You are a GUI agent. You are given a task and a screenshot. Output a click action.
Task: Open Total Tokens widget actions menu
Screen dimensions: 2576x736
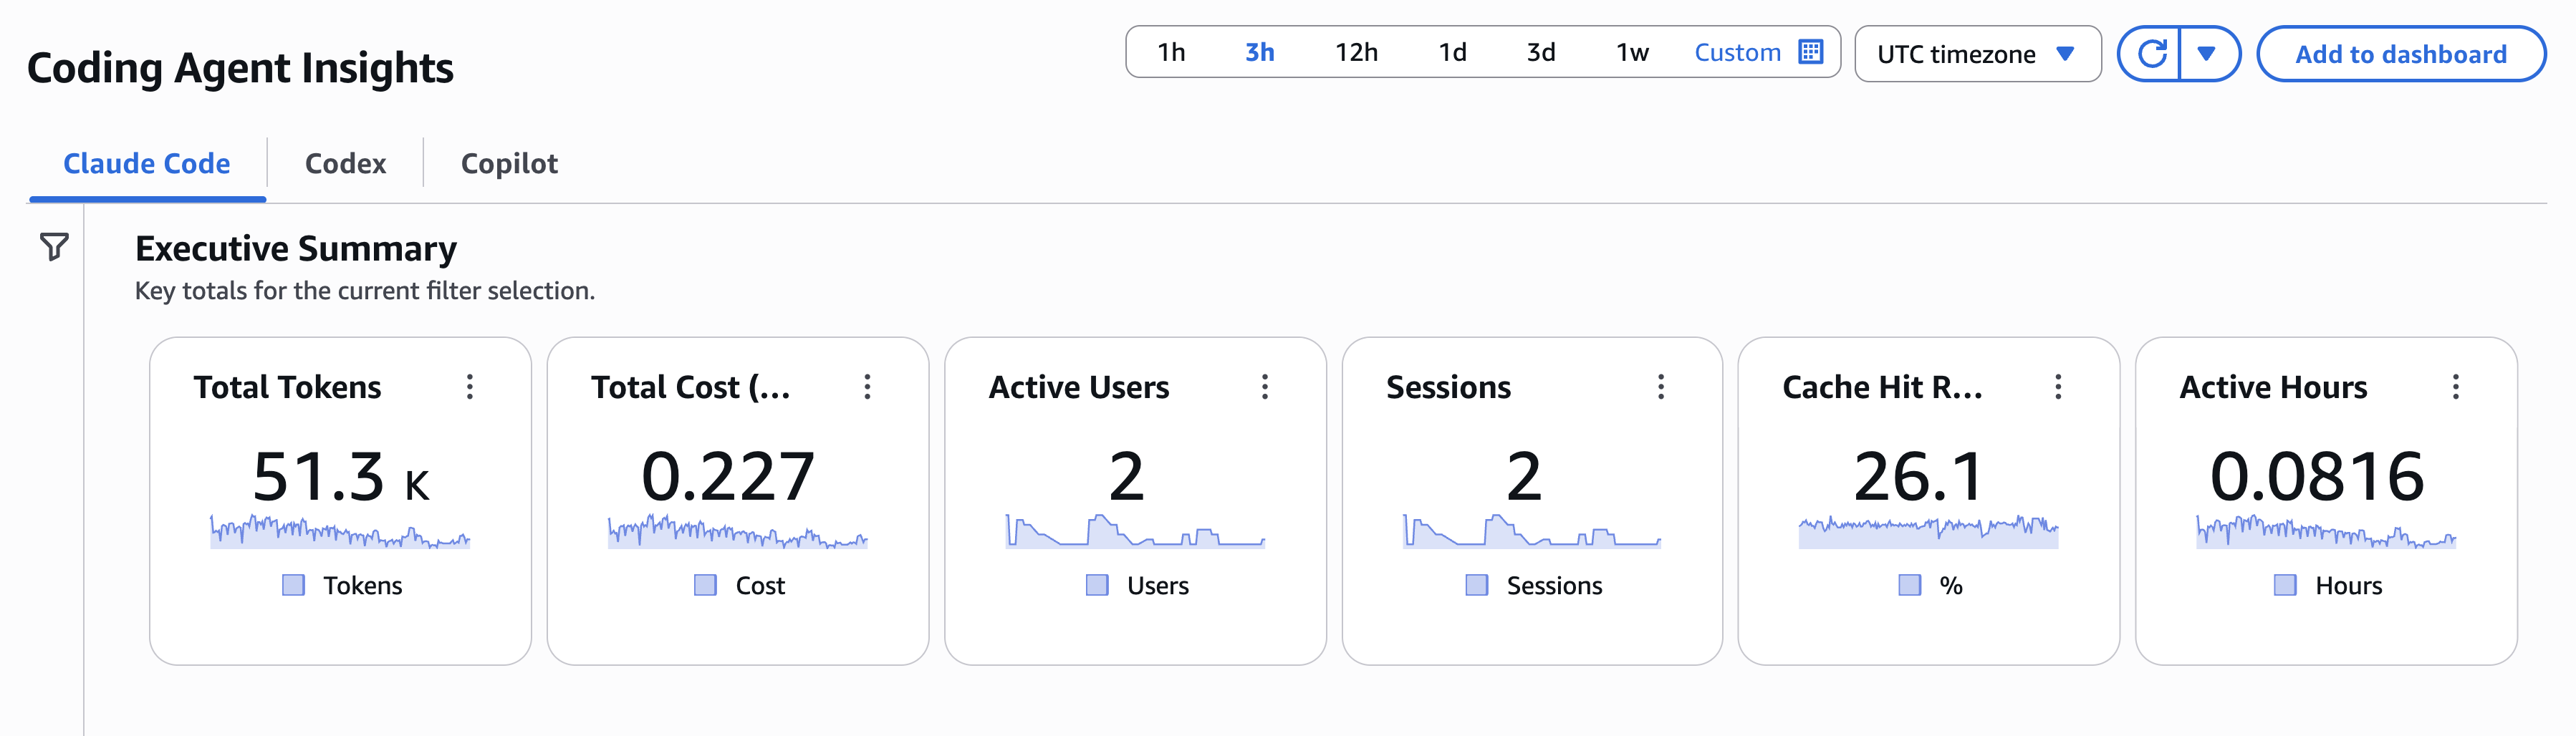pos(469,387)
